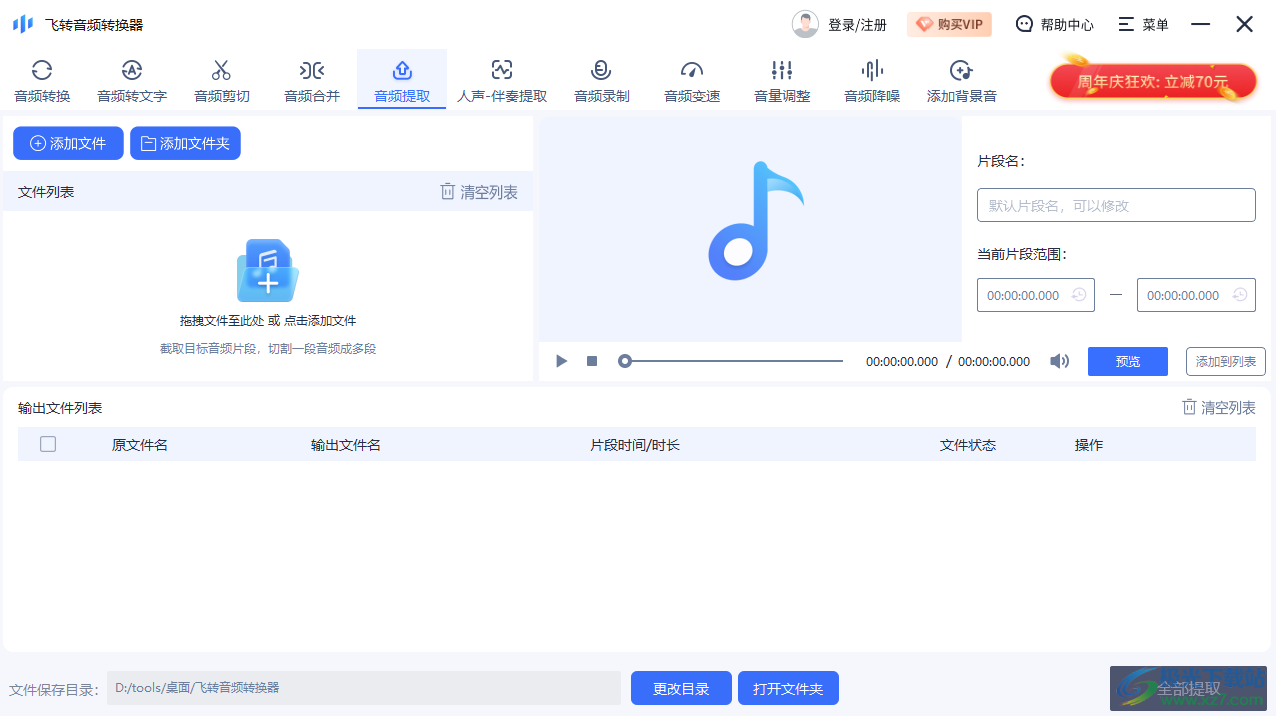
Task: Switch to the 音频合并 merge tool
Action: tap(311, 79)
